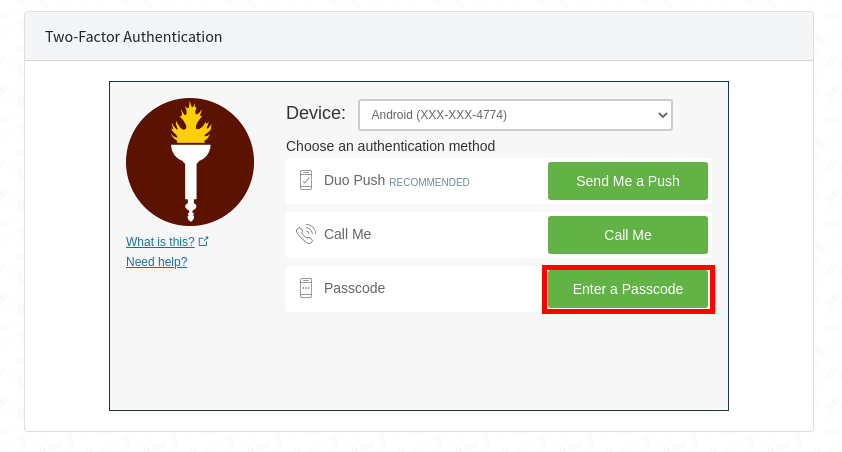Click the torch logo image
Image resolution: width=842 pixels, height=452 pixels.
pos(190,162)
